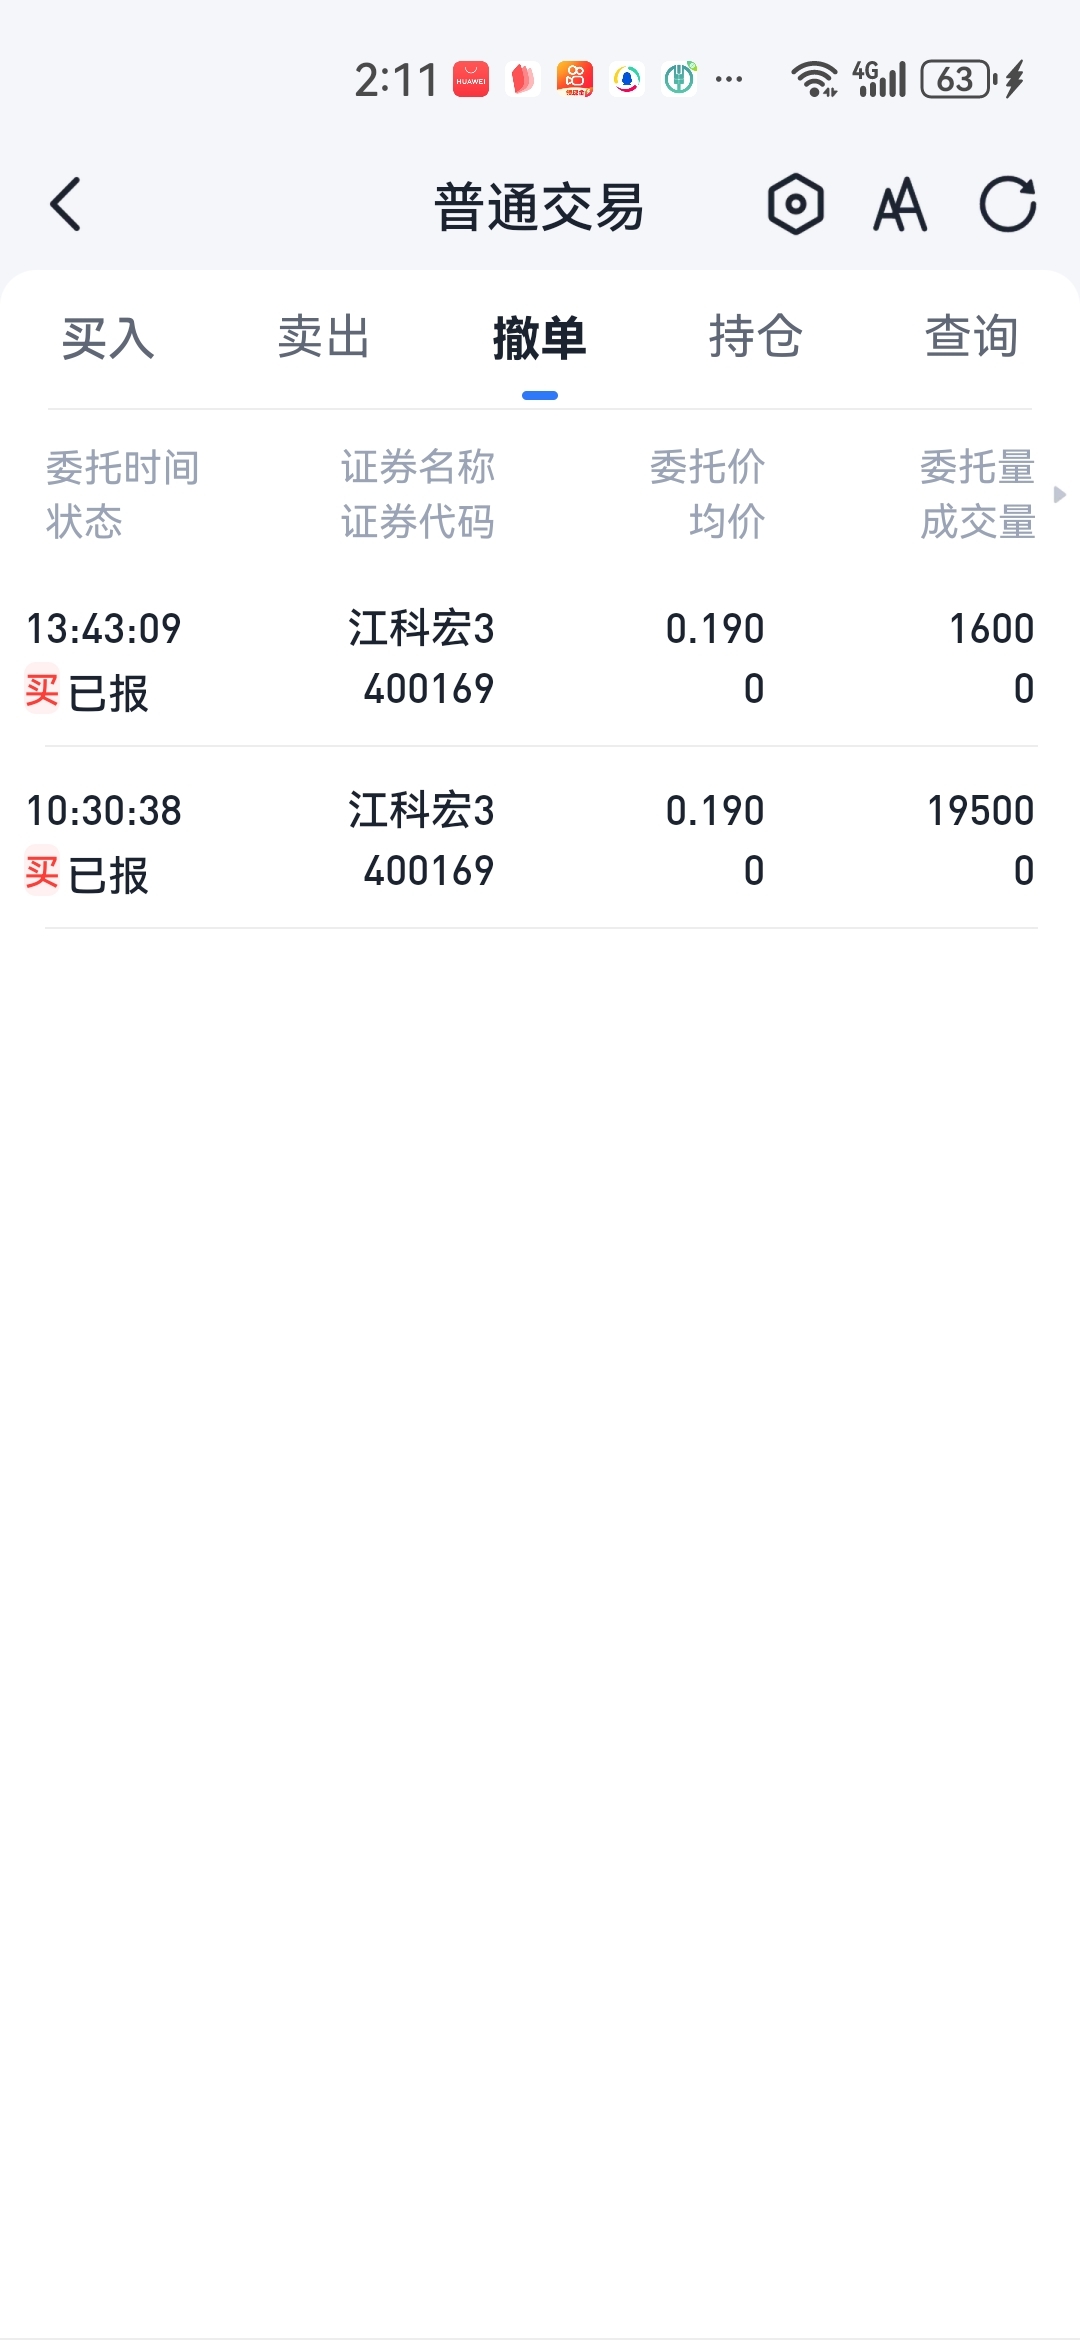Image resolution: width=1080 pixels, height=2340 pixels.
Task: Select the 撤单 tab
Action: (540, 337)
